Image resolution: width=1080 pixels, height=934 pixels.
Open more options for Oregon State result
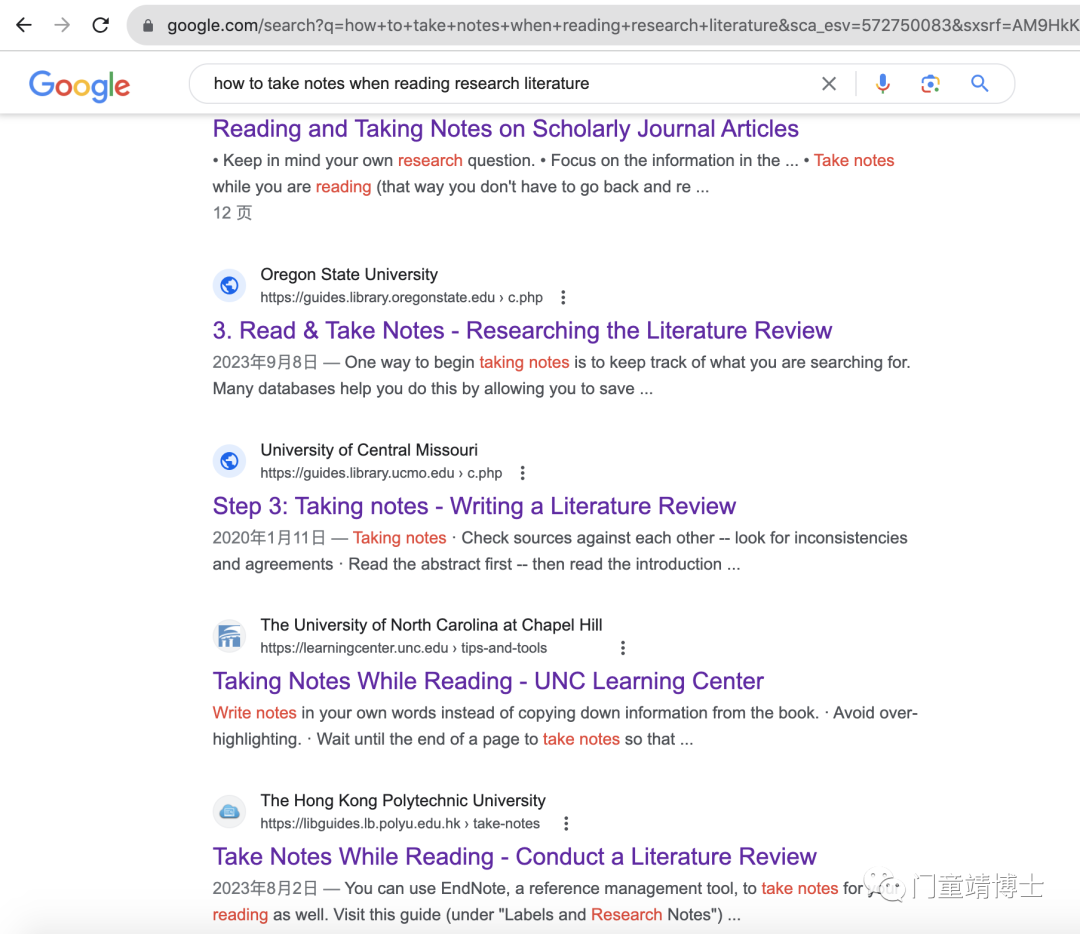tap(563, 298)
